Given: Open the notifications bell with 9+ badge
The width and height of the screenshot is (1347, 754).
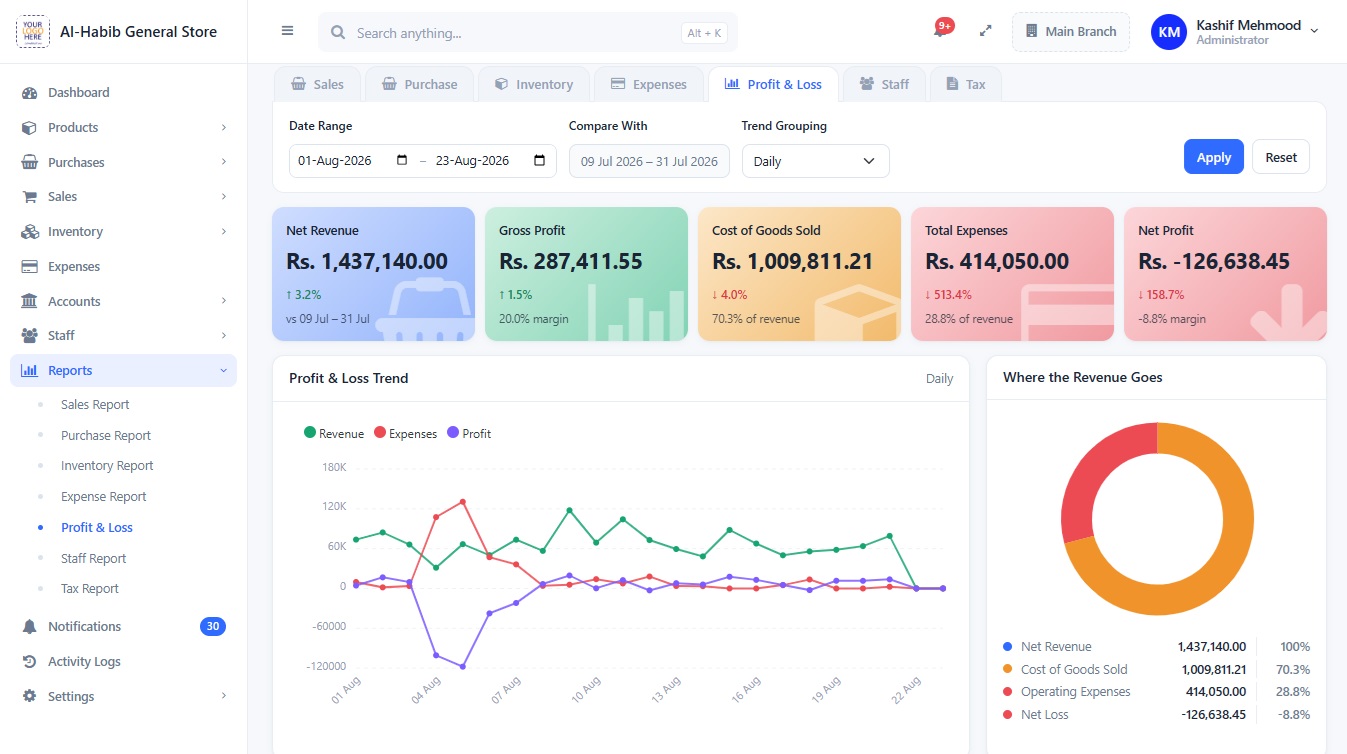Looking at the screenshot, I should (940, 30).
